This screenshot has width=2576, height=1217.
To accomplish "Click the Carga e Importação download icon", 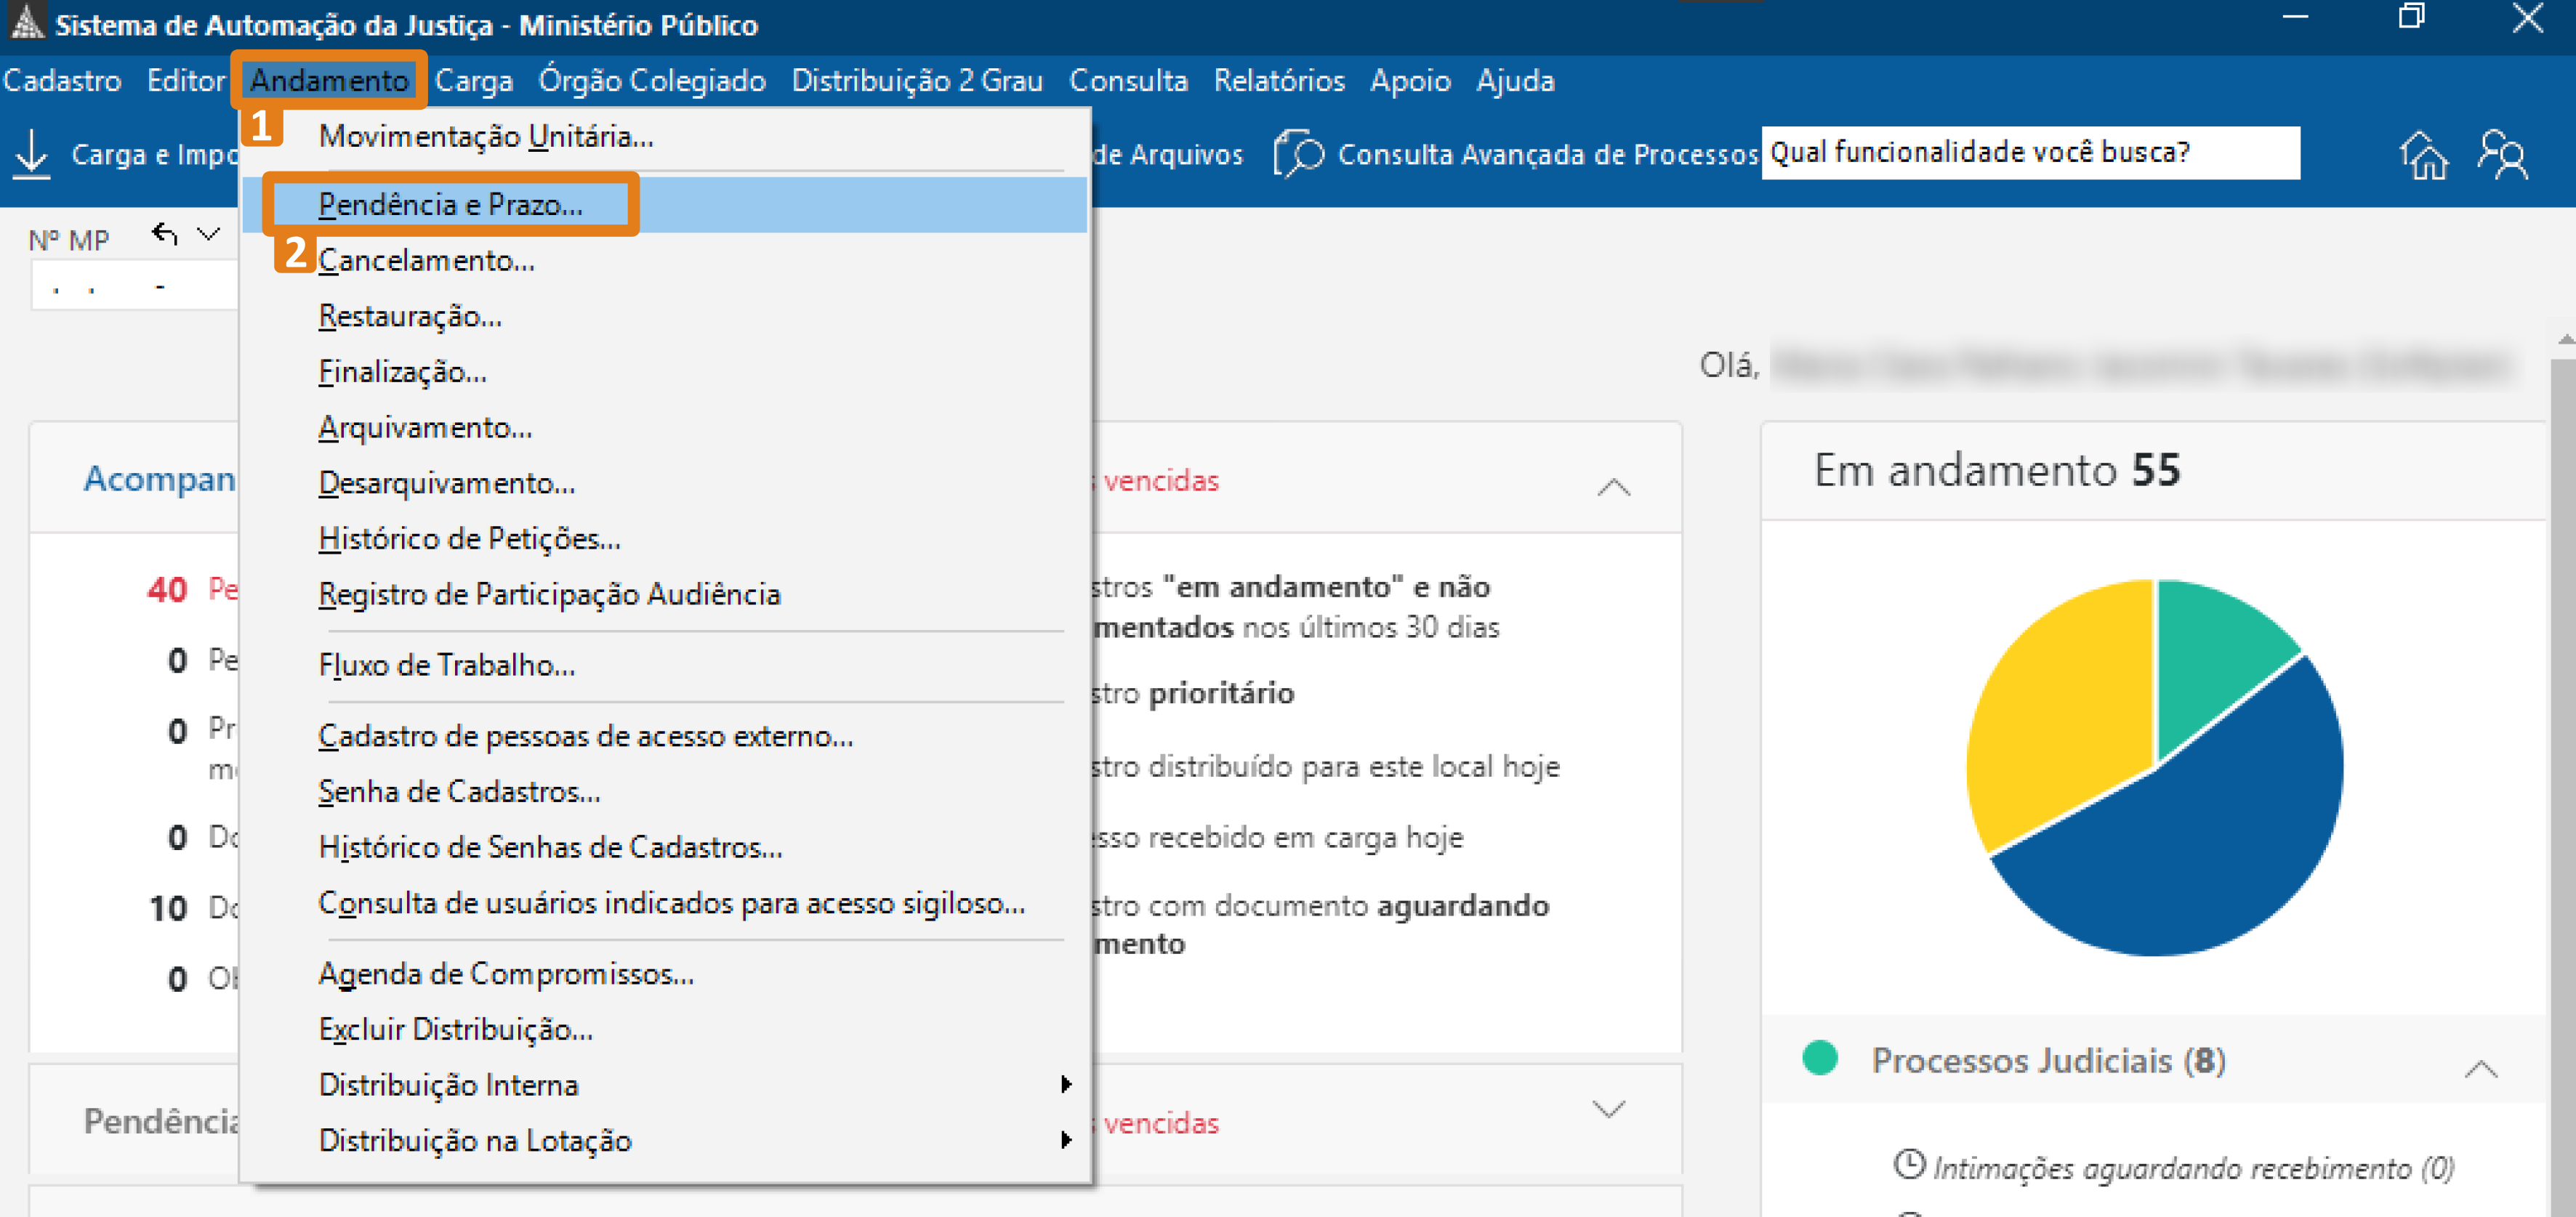I will click(x=30, y=152).
